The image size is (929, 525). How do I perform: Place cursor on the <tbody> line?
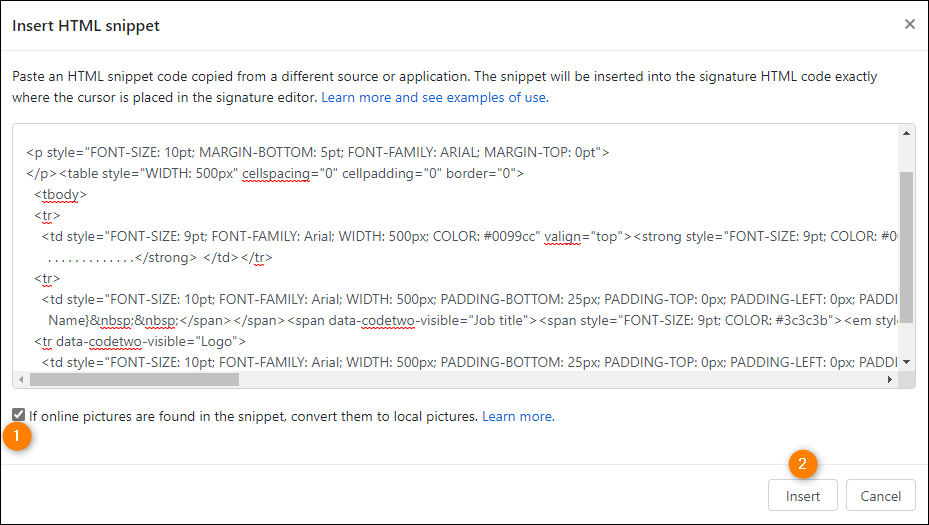point(60,194)
